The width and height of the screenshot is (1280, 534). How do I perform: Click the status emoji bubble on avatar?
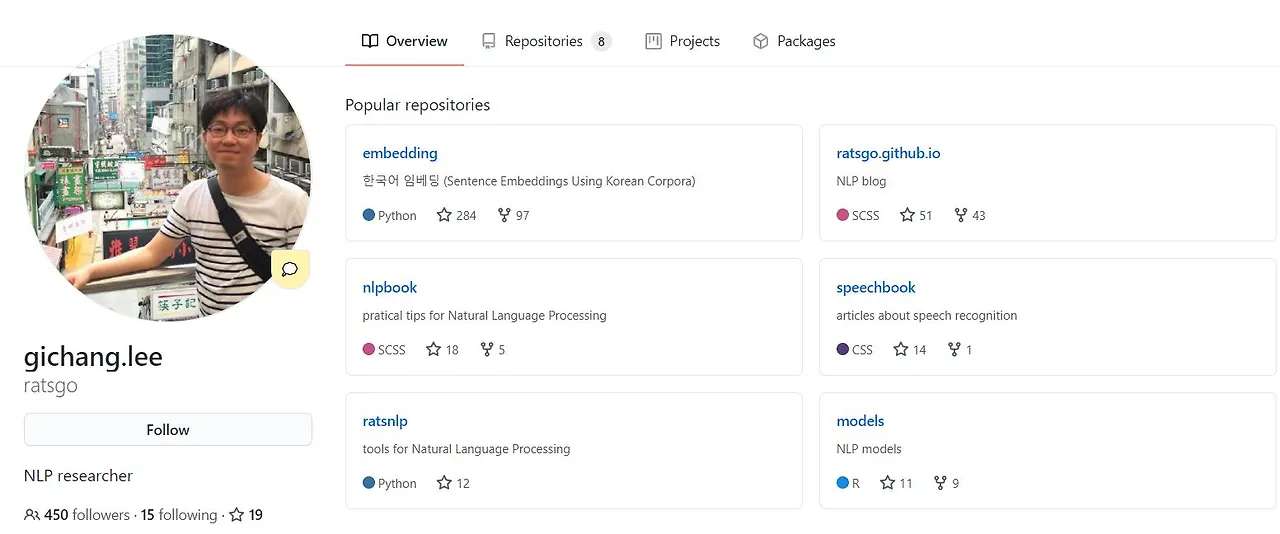pos(290,269)
